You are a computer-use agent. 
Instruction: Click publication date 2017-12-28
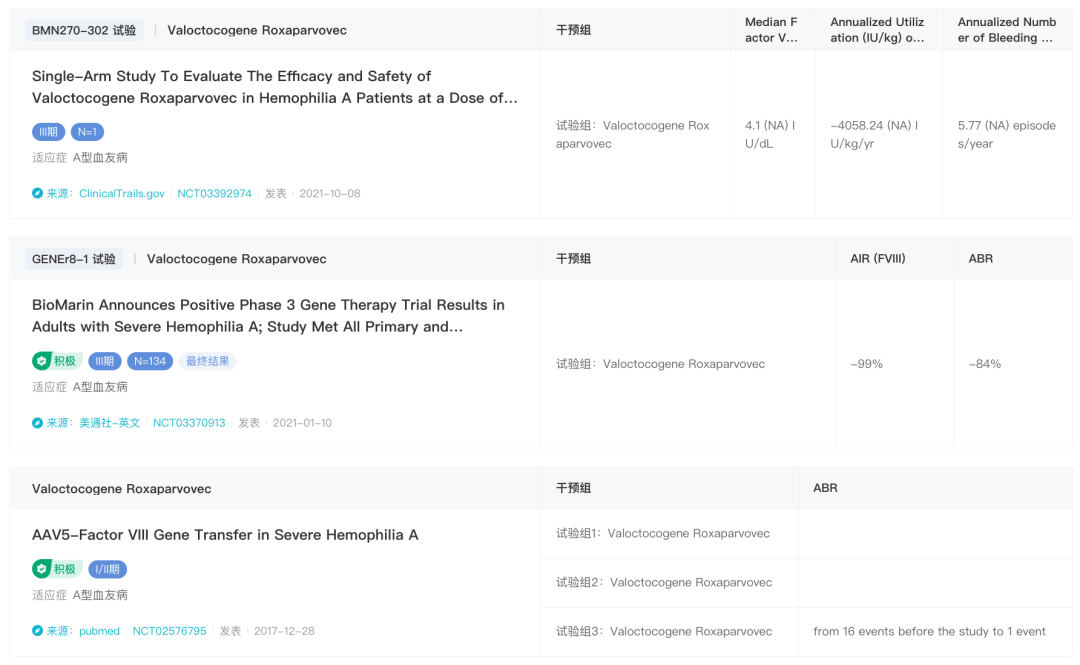284,631
